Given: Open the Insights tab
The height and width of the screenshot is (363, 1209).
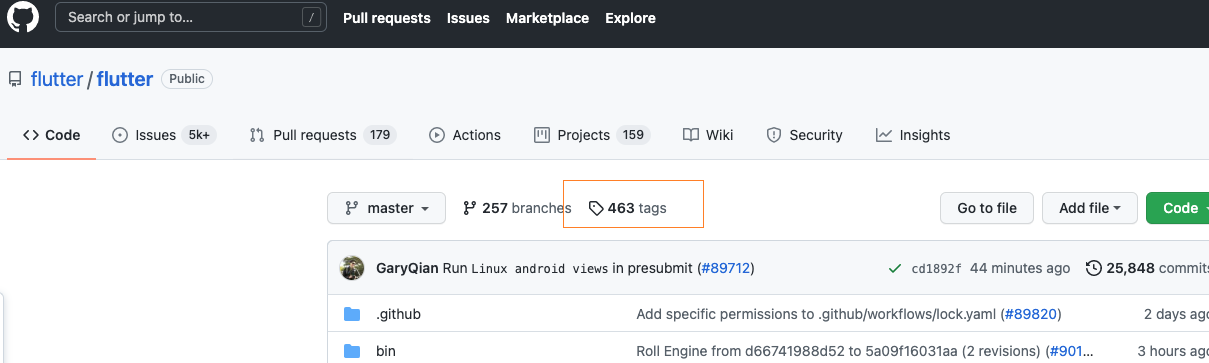Looking at the screenshot, I should 913,135.
